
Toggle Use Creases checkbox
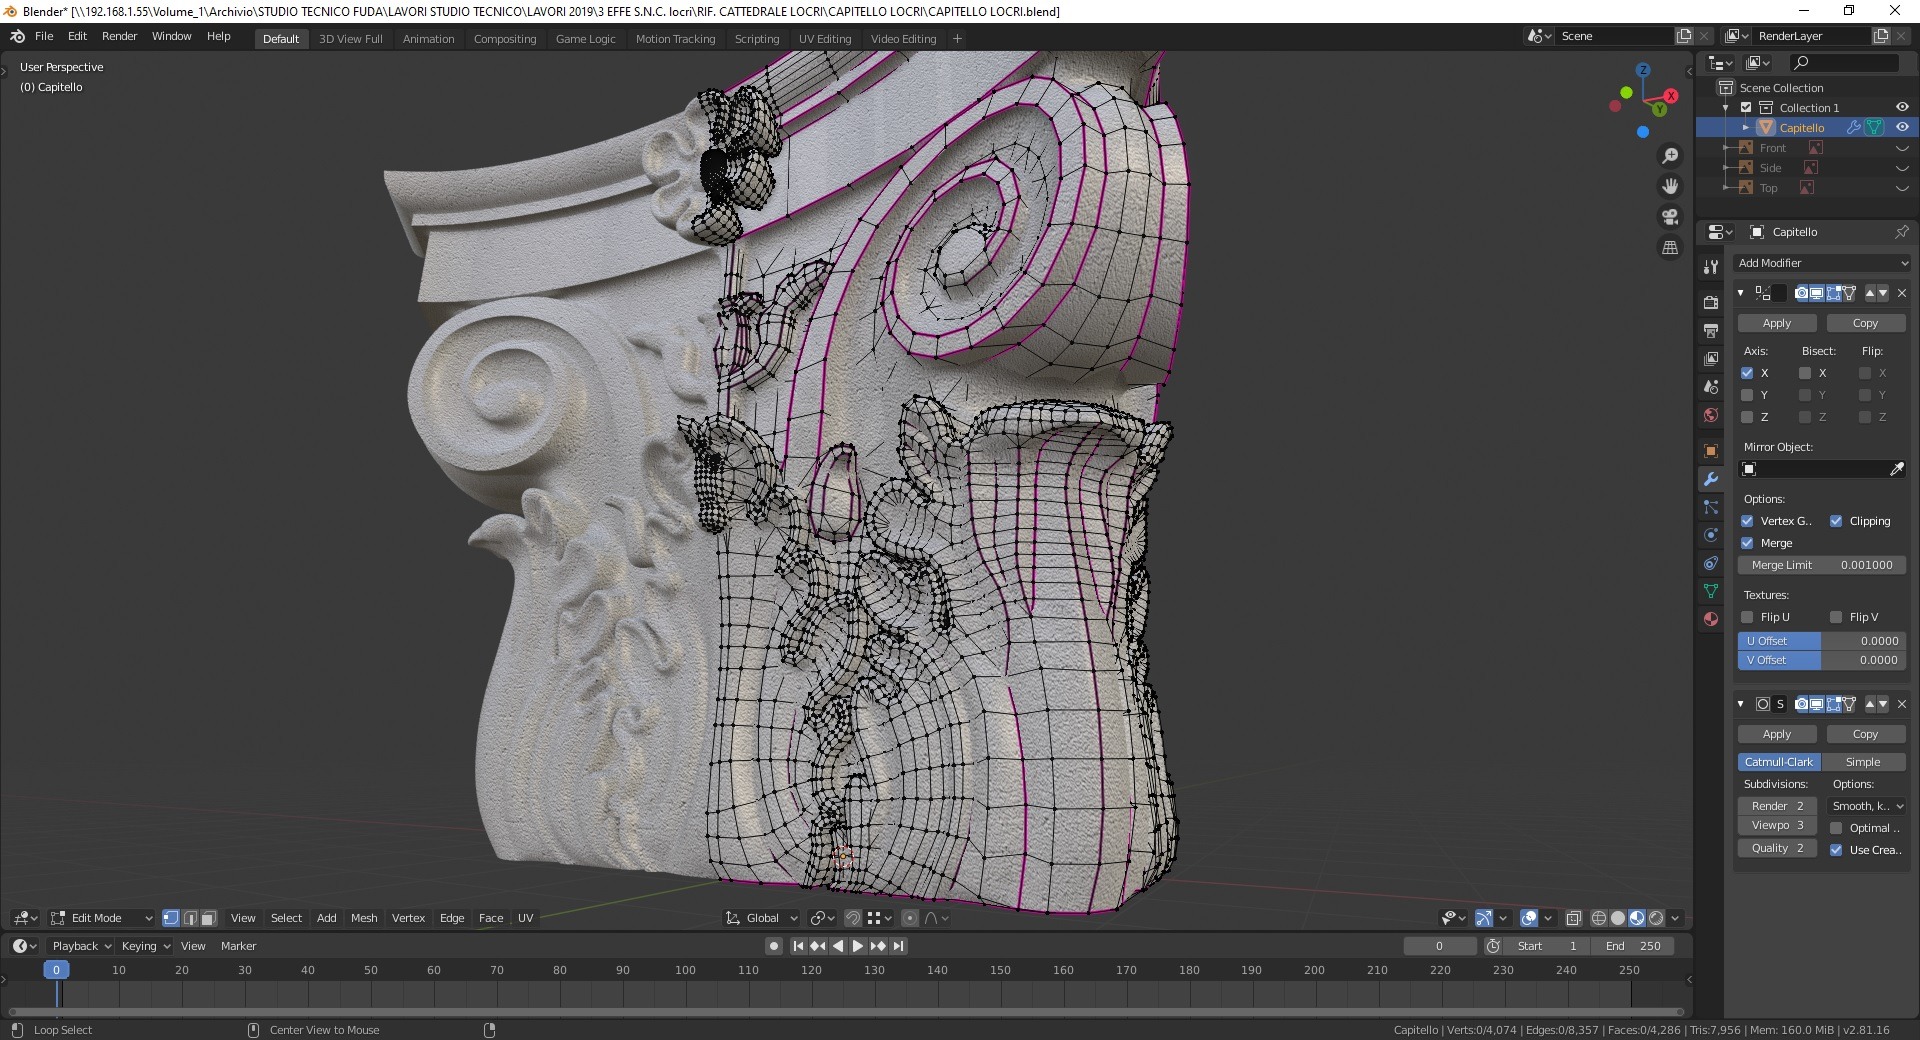click(1836, 850)
